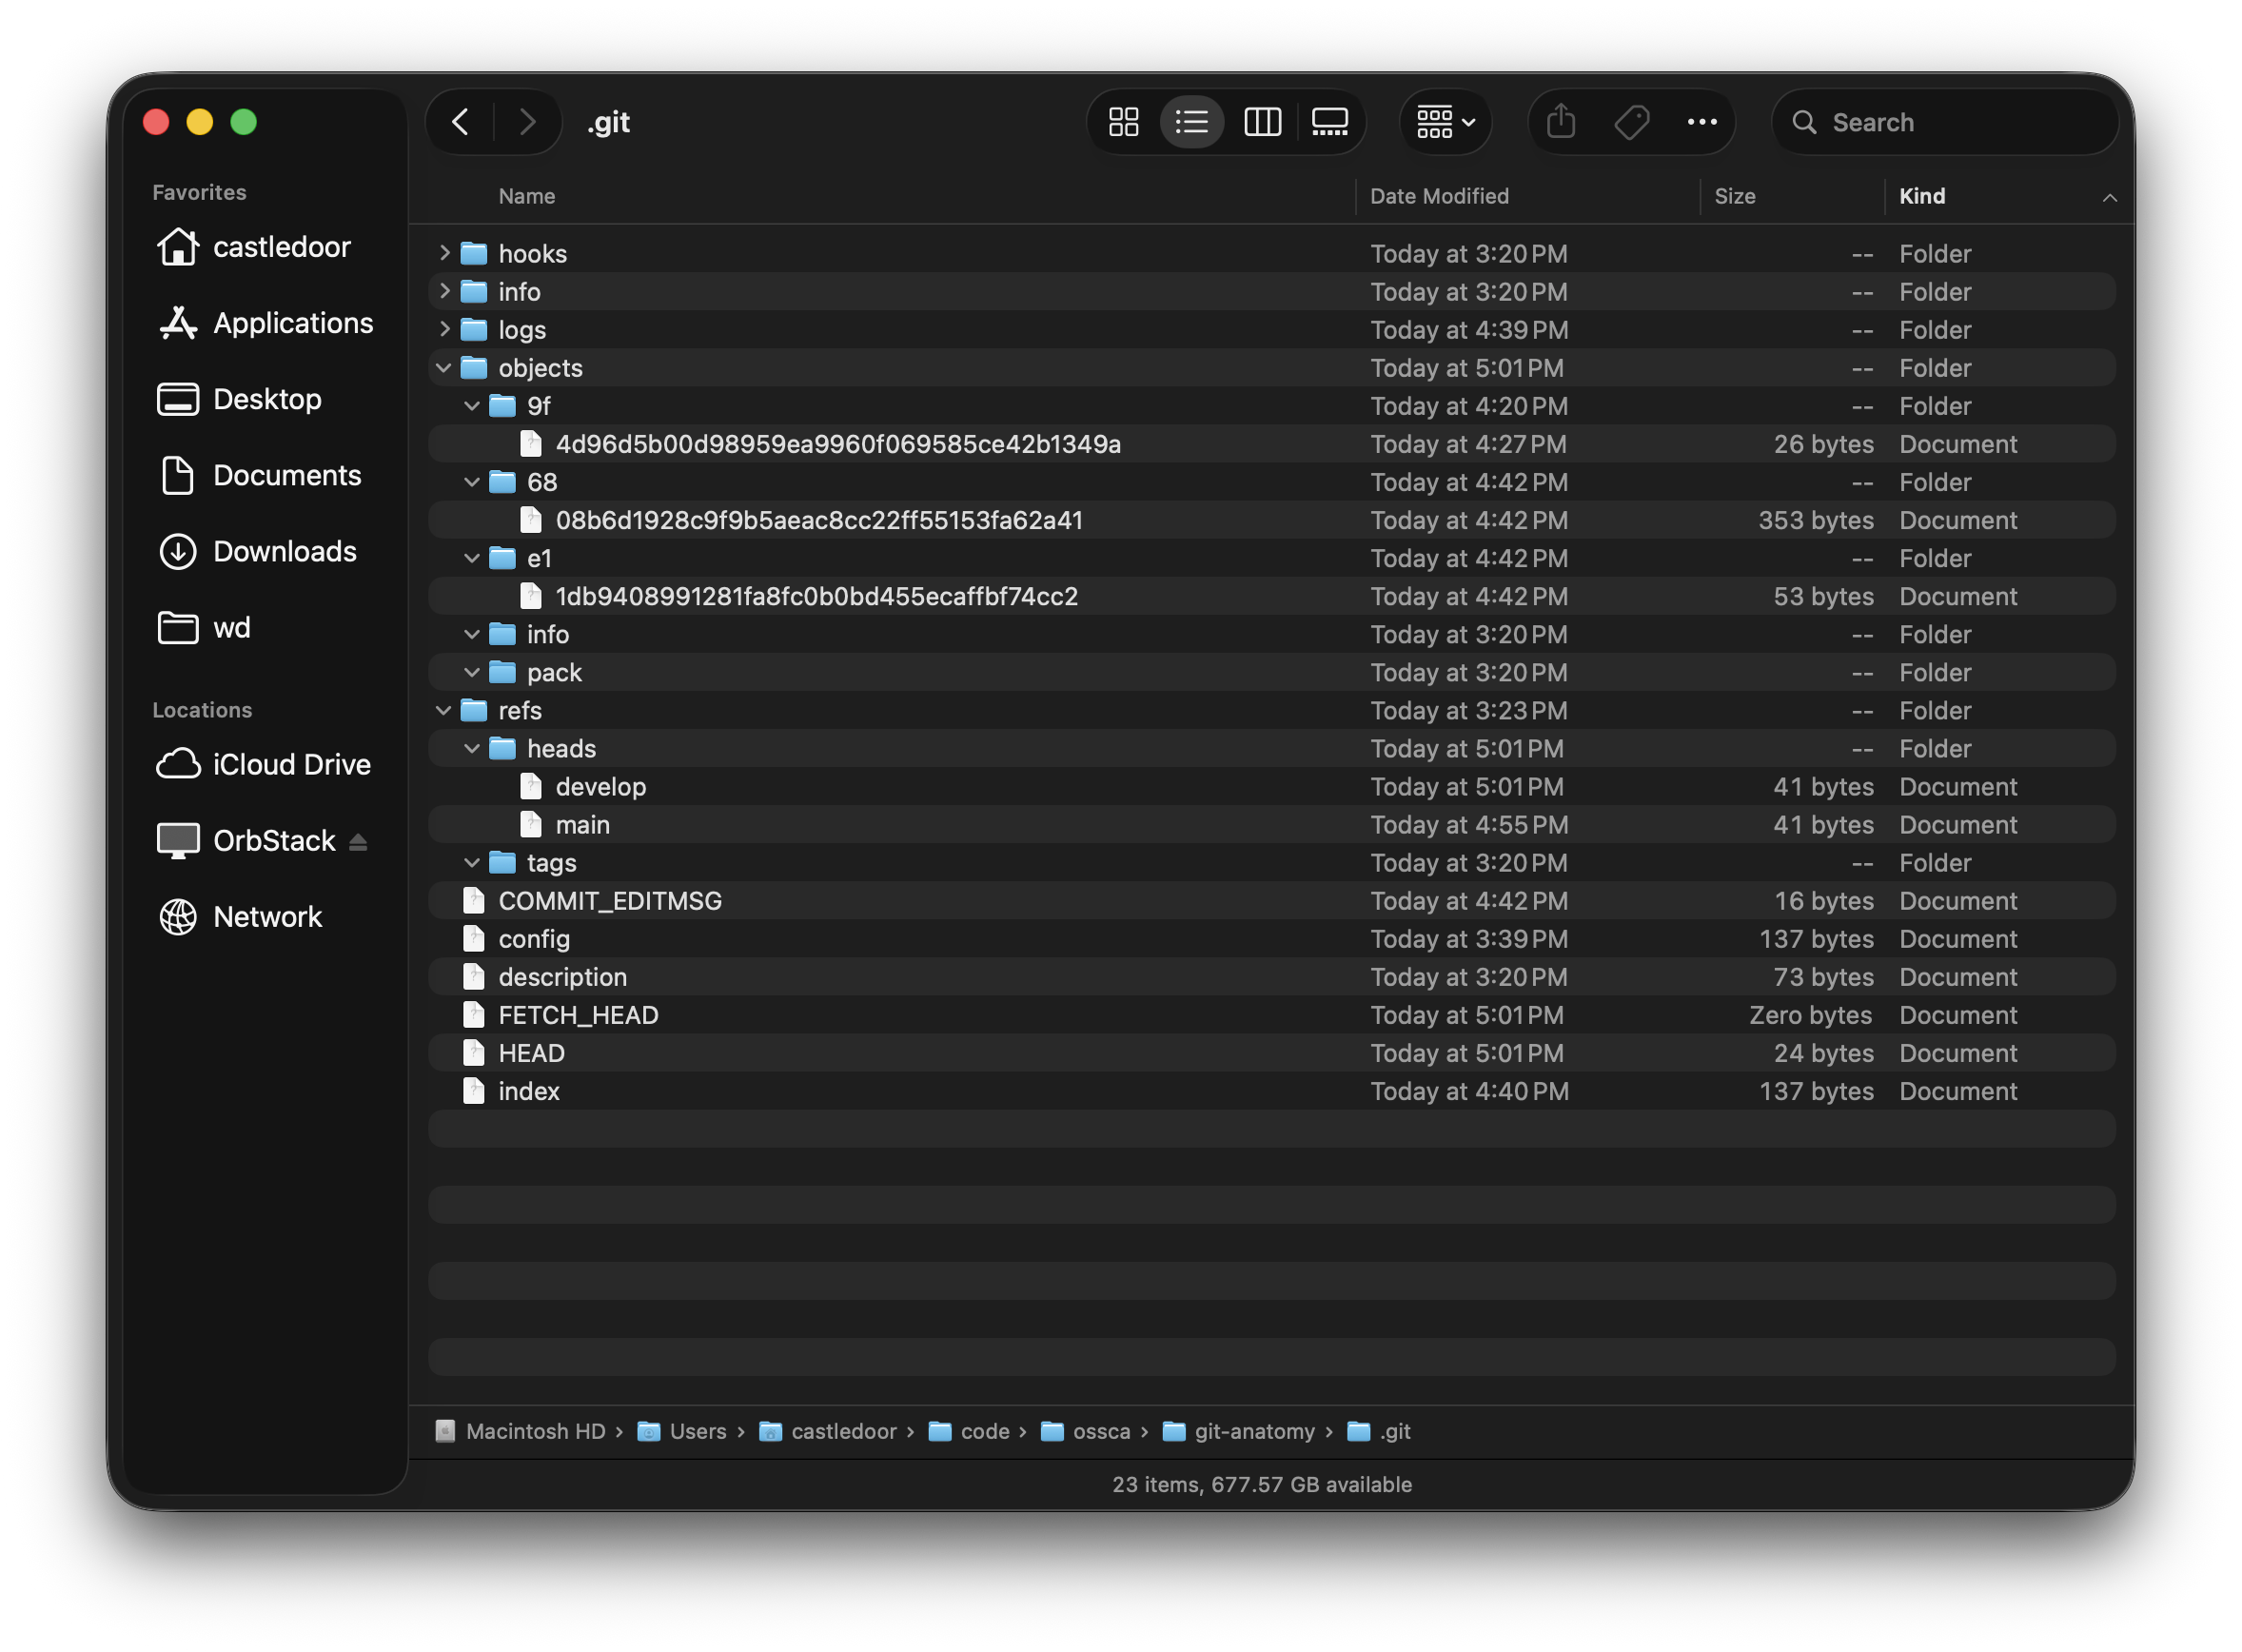Go to git-anatomy in the path bar
This screenshot has width=2242, height=1652.
tap(1253, 1431)
